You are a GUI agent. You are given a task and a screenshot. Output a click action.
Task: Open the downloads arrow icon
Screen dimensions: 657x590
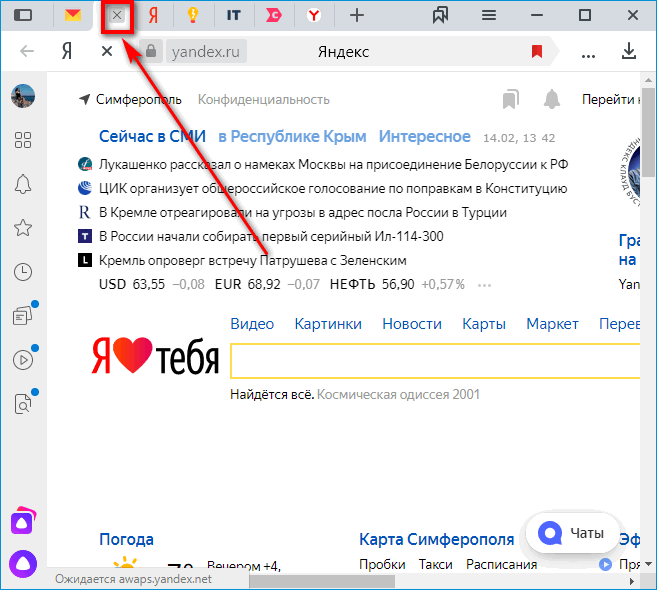click(629, 51)
